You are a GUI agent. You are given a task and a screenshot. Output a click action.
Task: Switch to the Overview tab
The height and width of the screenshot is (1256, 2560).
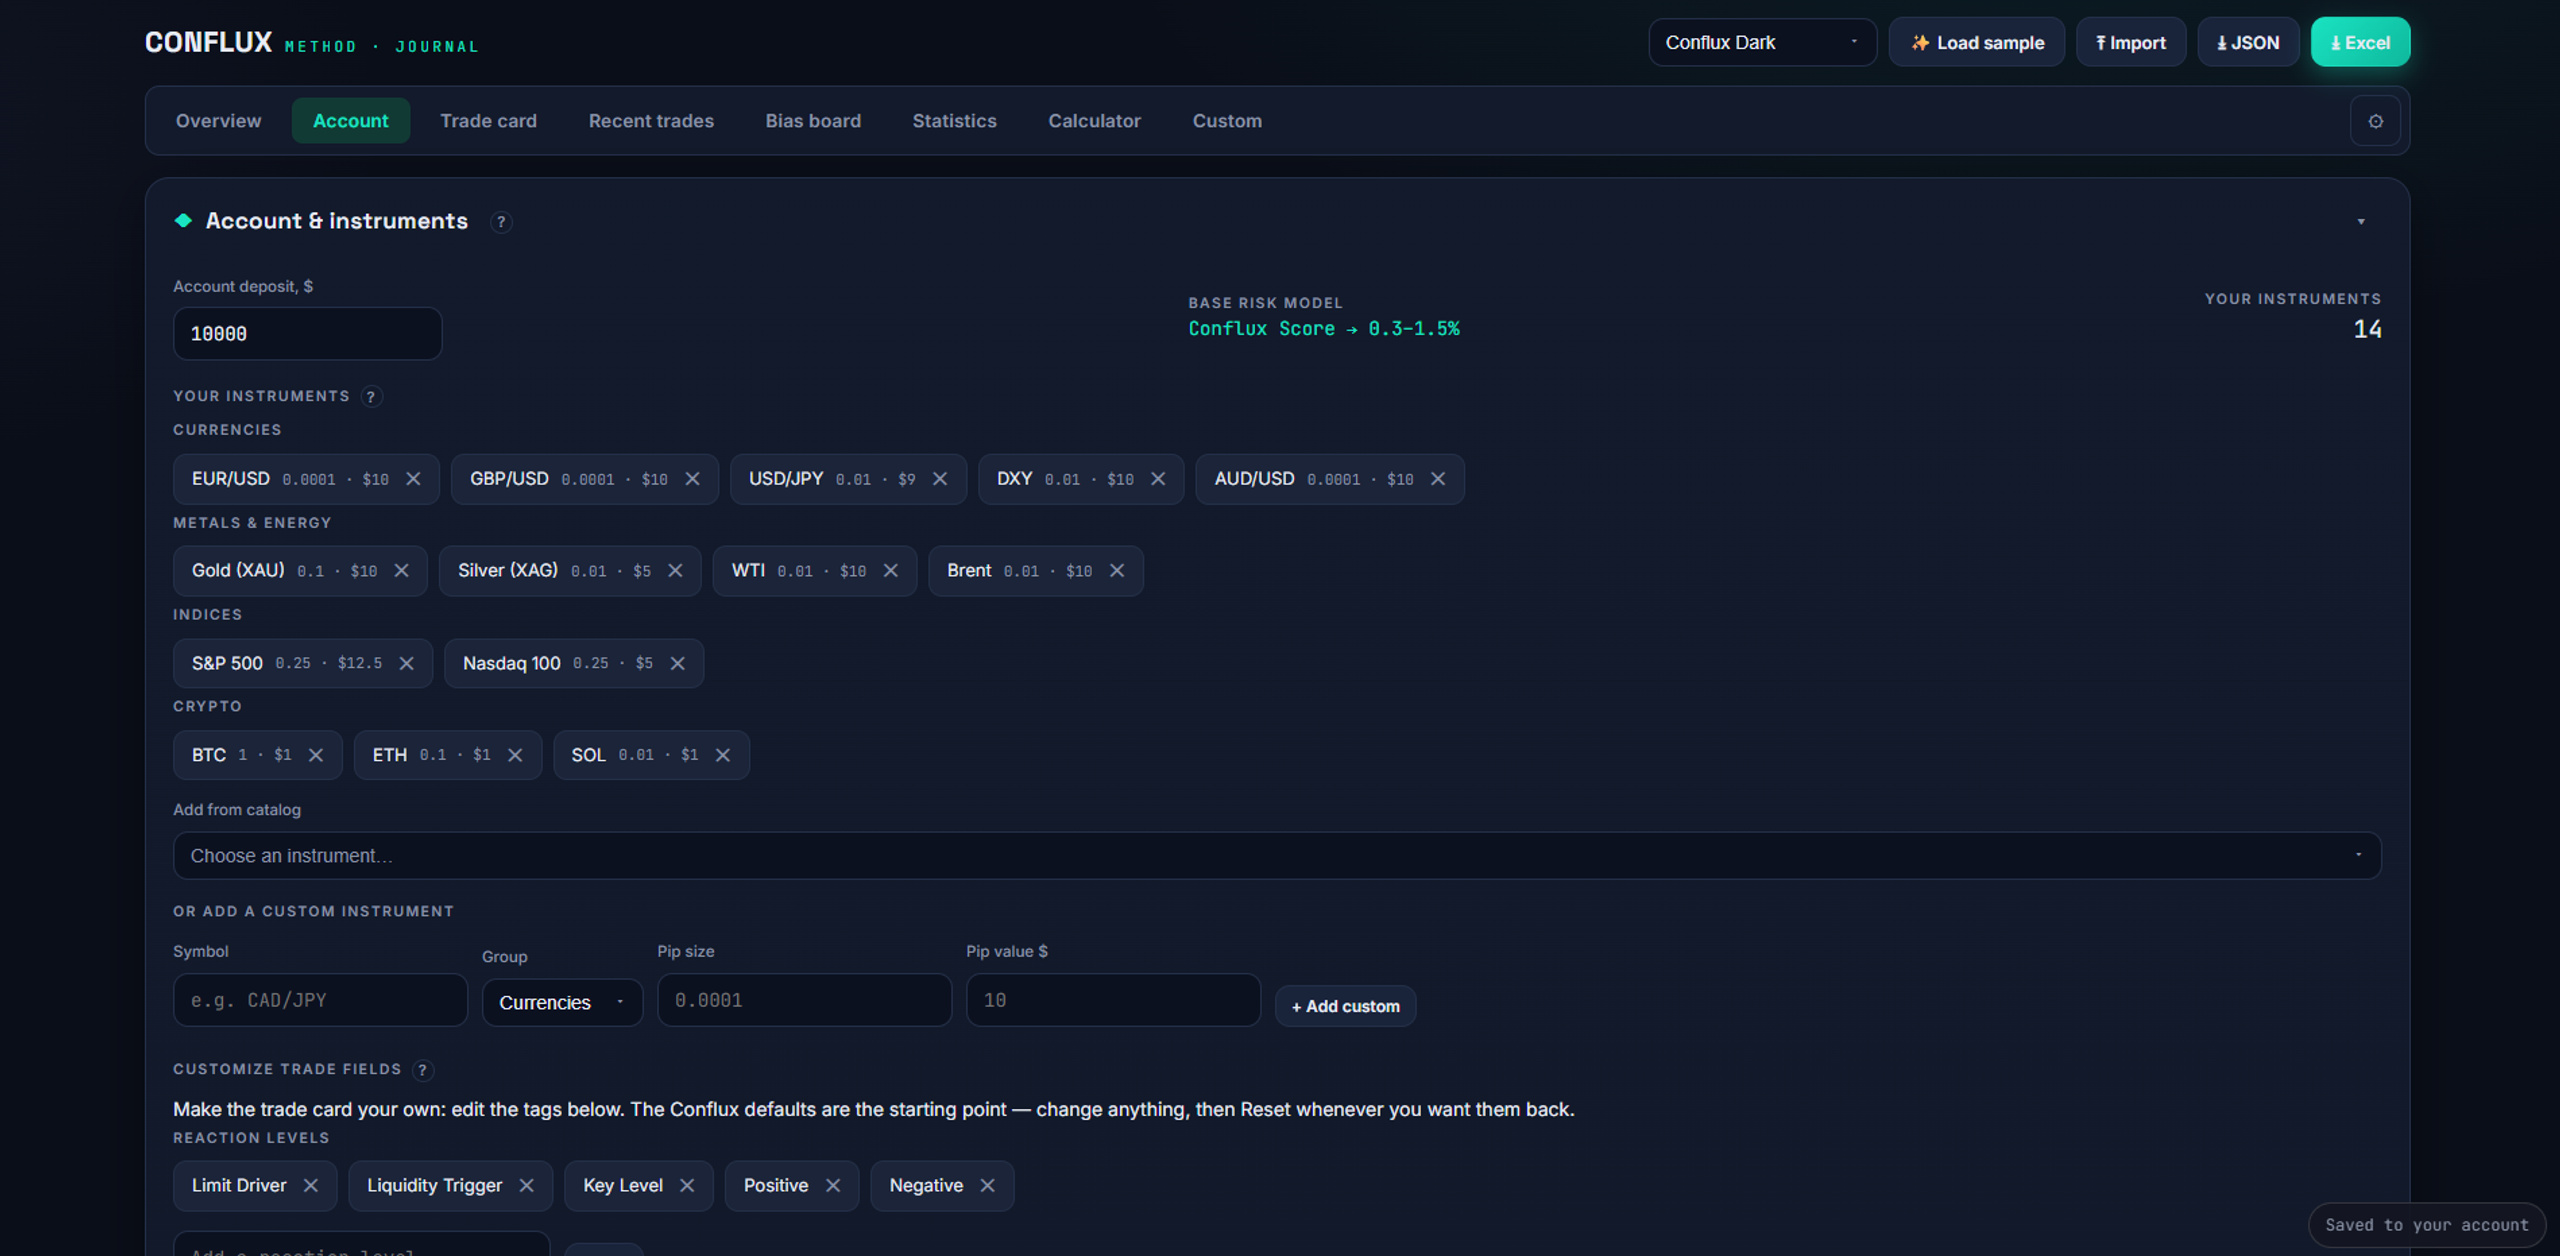coord(218,121)
